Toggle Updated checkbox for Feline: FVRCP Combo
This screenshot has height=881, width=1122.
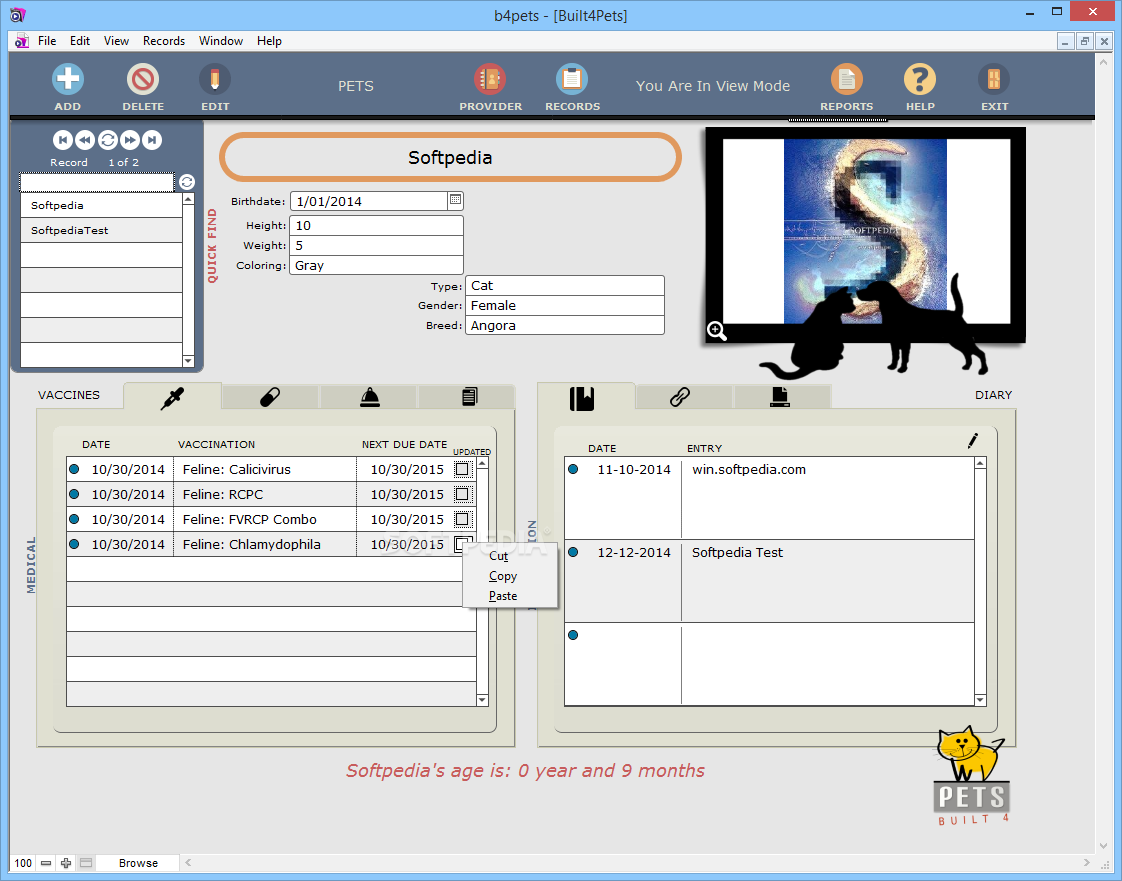tap(462, 519)
